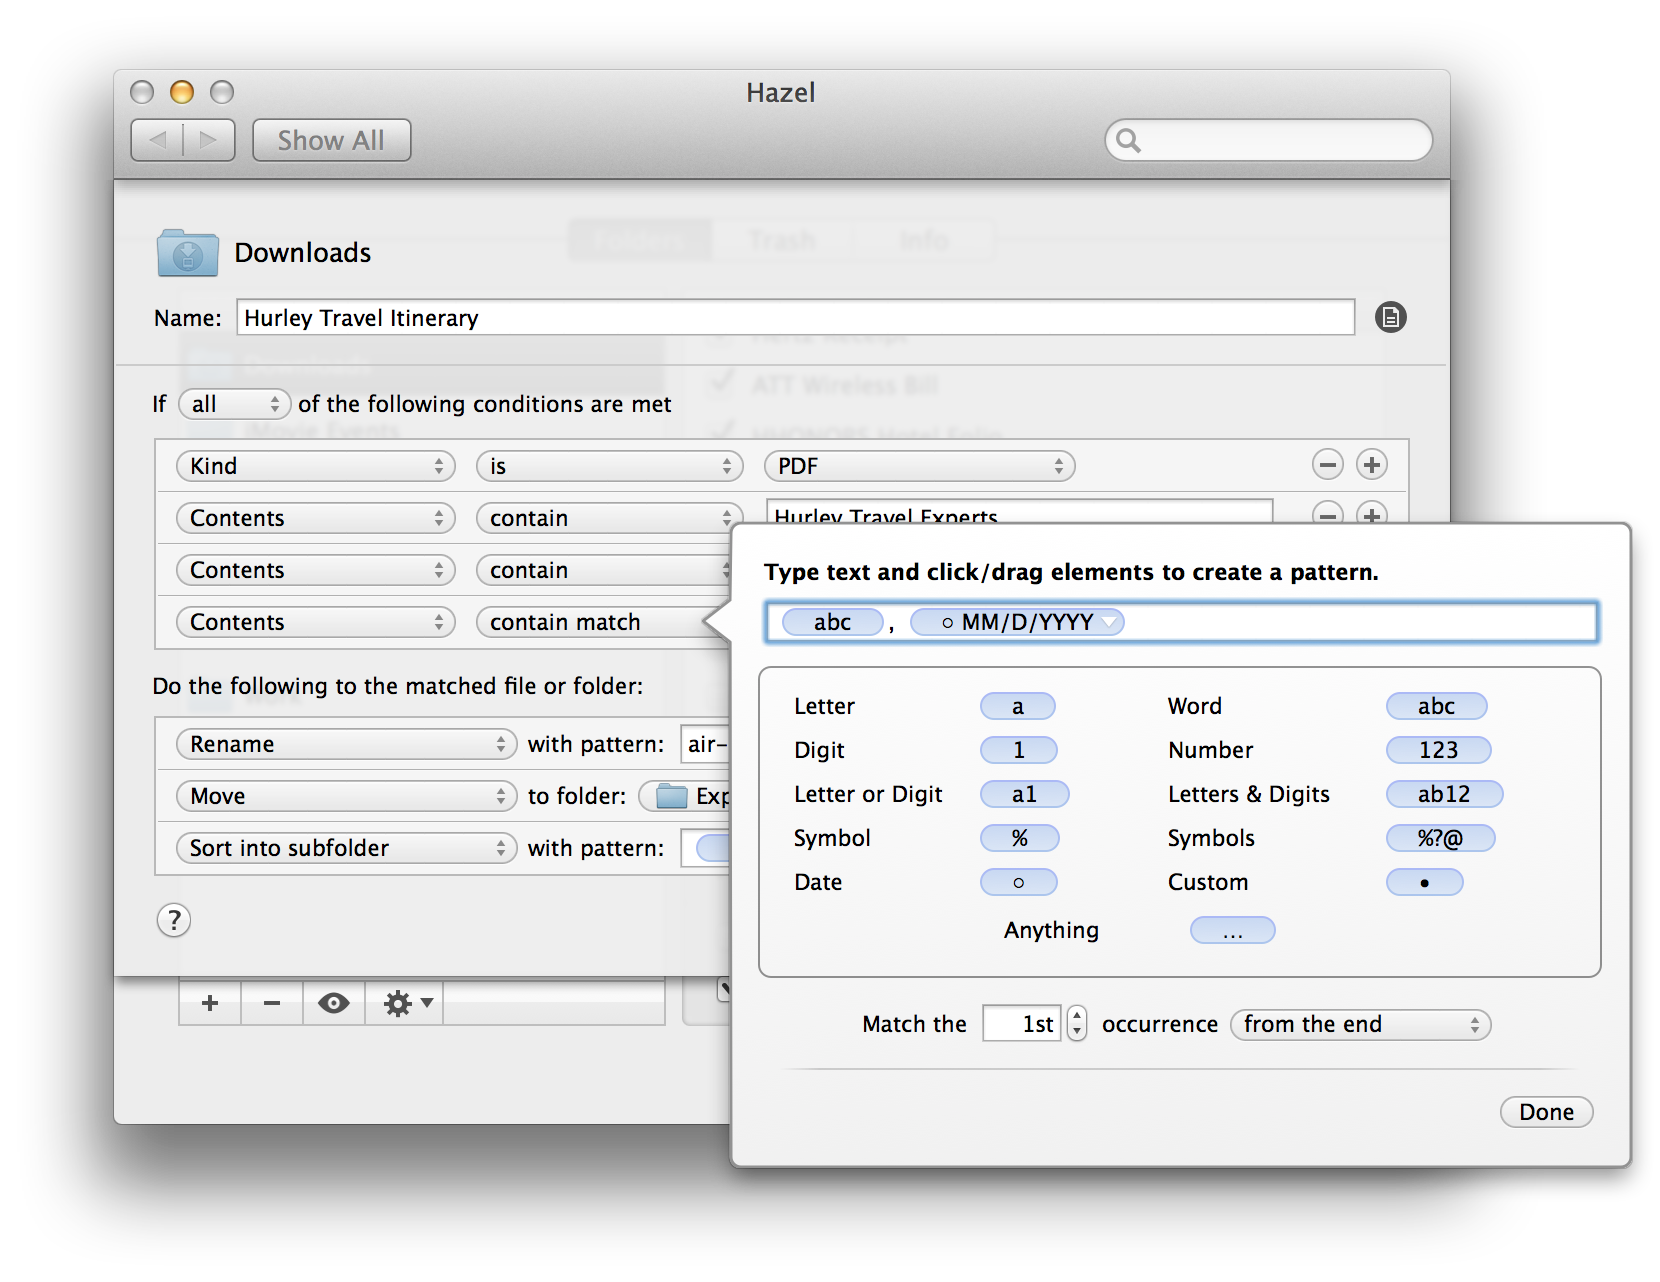Viewport: 1660px width, 1282px height.
Task: Open the 'is' operator dropdown
Action: 610,466
